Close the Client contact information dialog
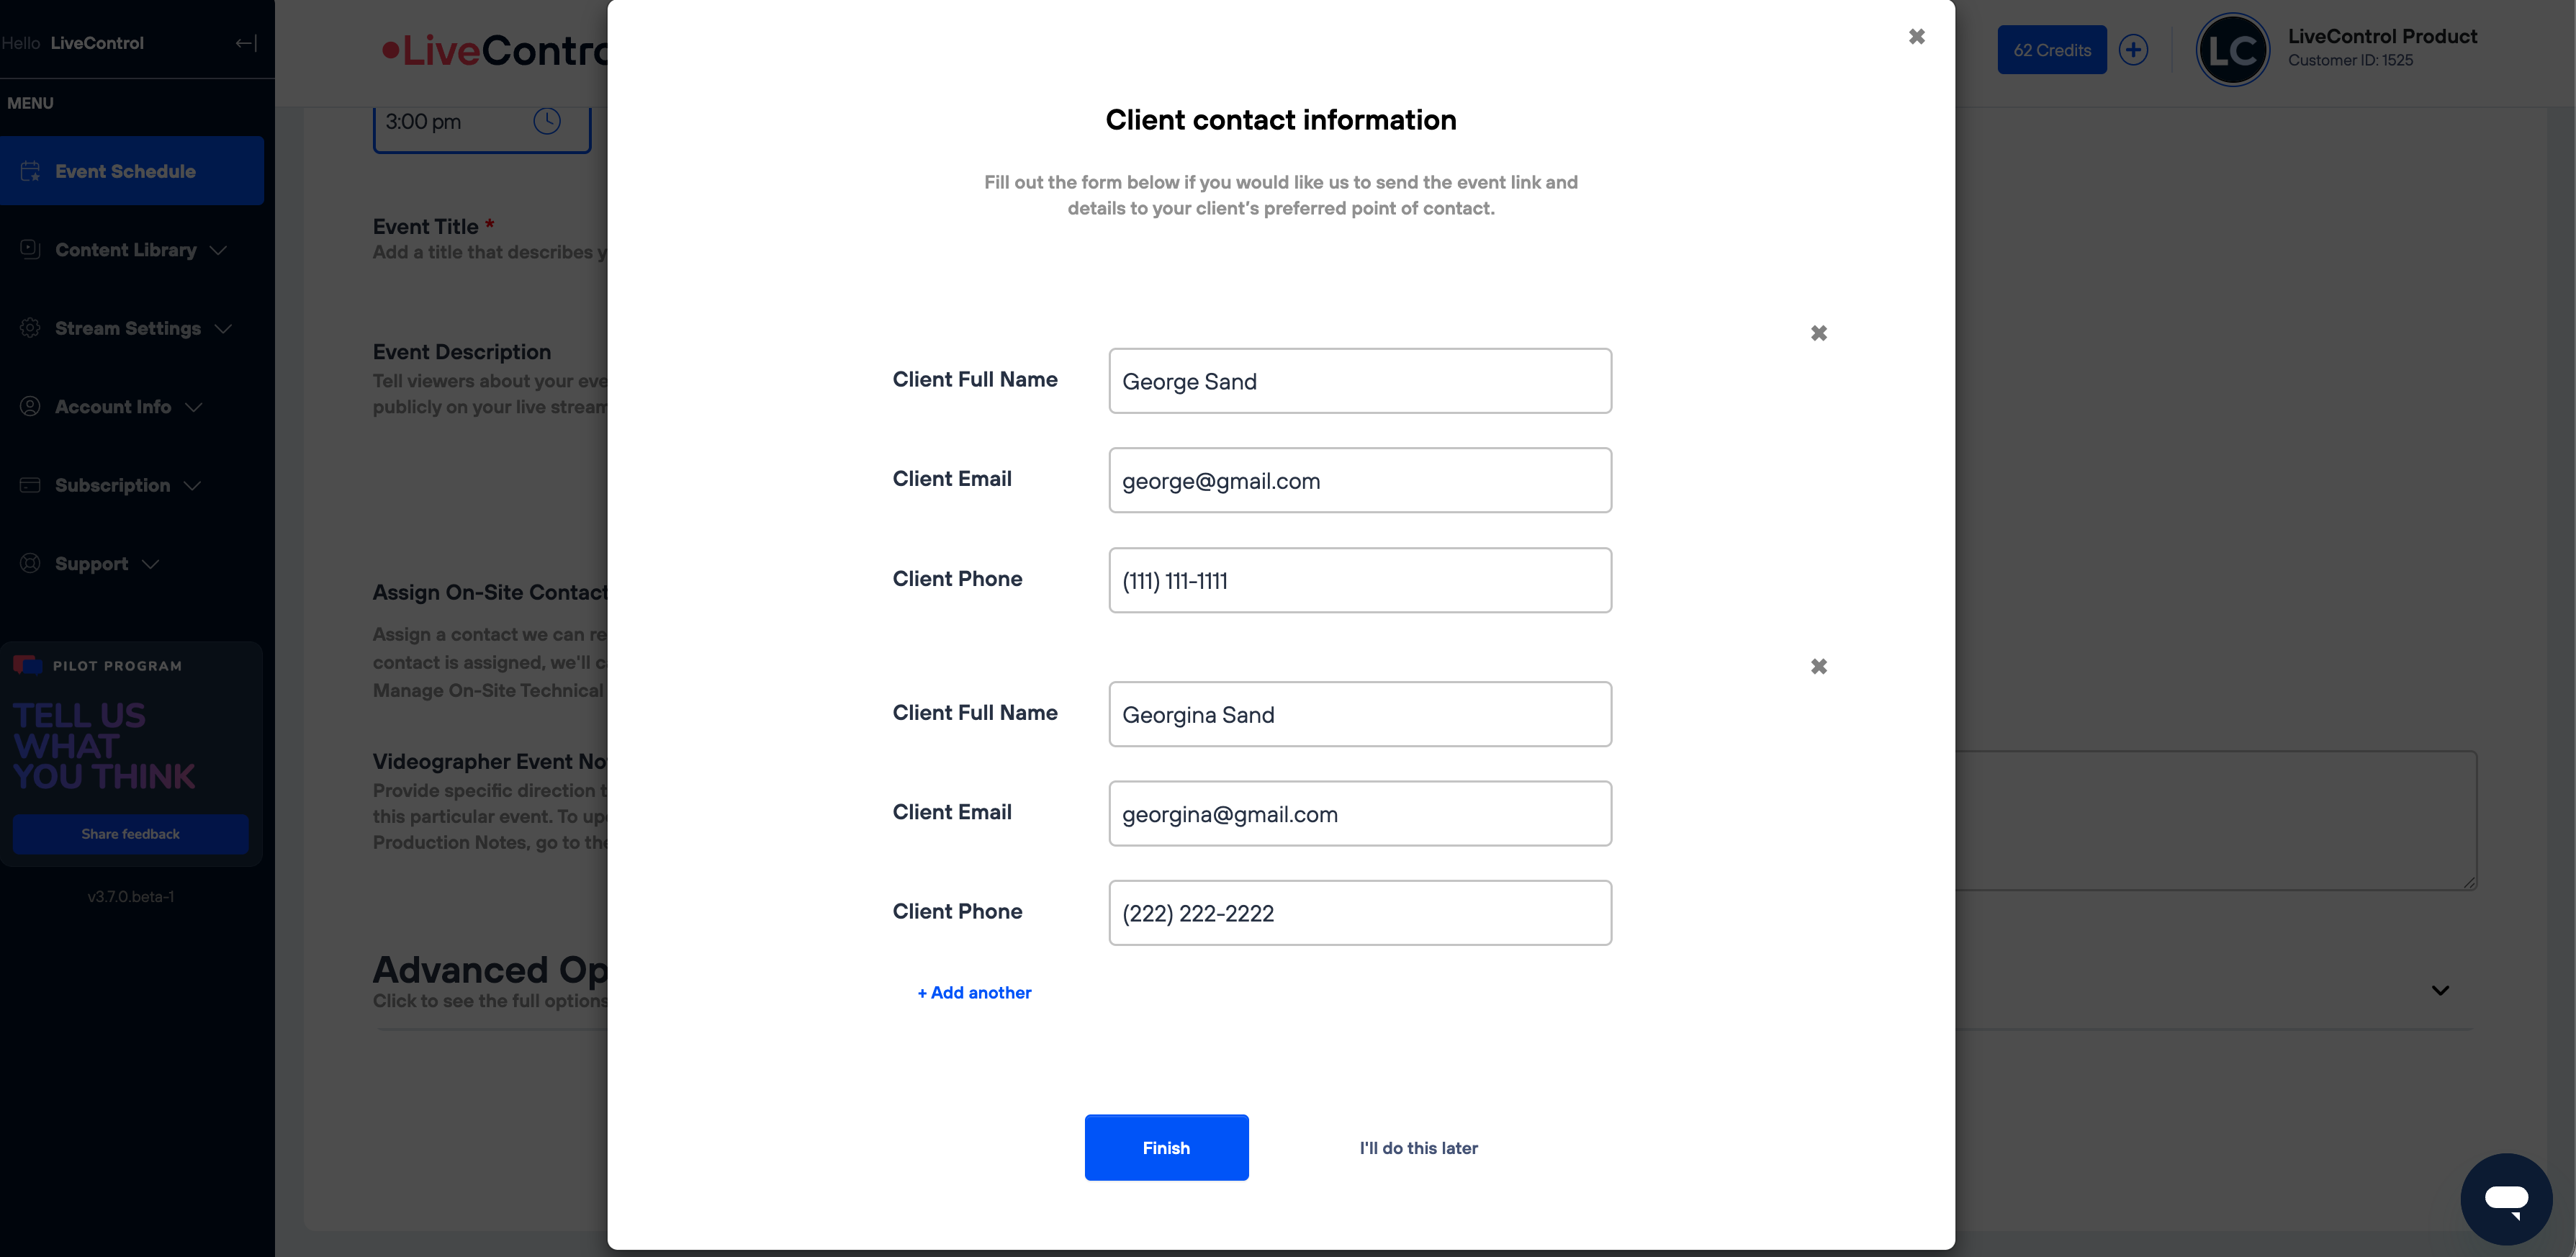Image resolution: width=2576 pixels, height=1257 pixels. coord(1916,37)
